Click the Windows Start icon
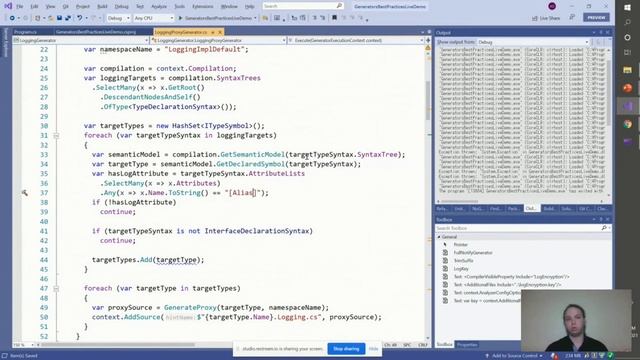Screen dimensions: 640x360 pyautogui.click(x=627, y=7)
